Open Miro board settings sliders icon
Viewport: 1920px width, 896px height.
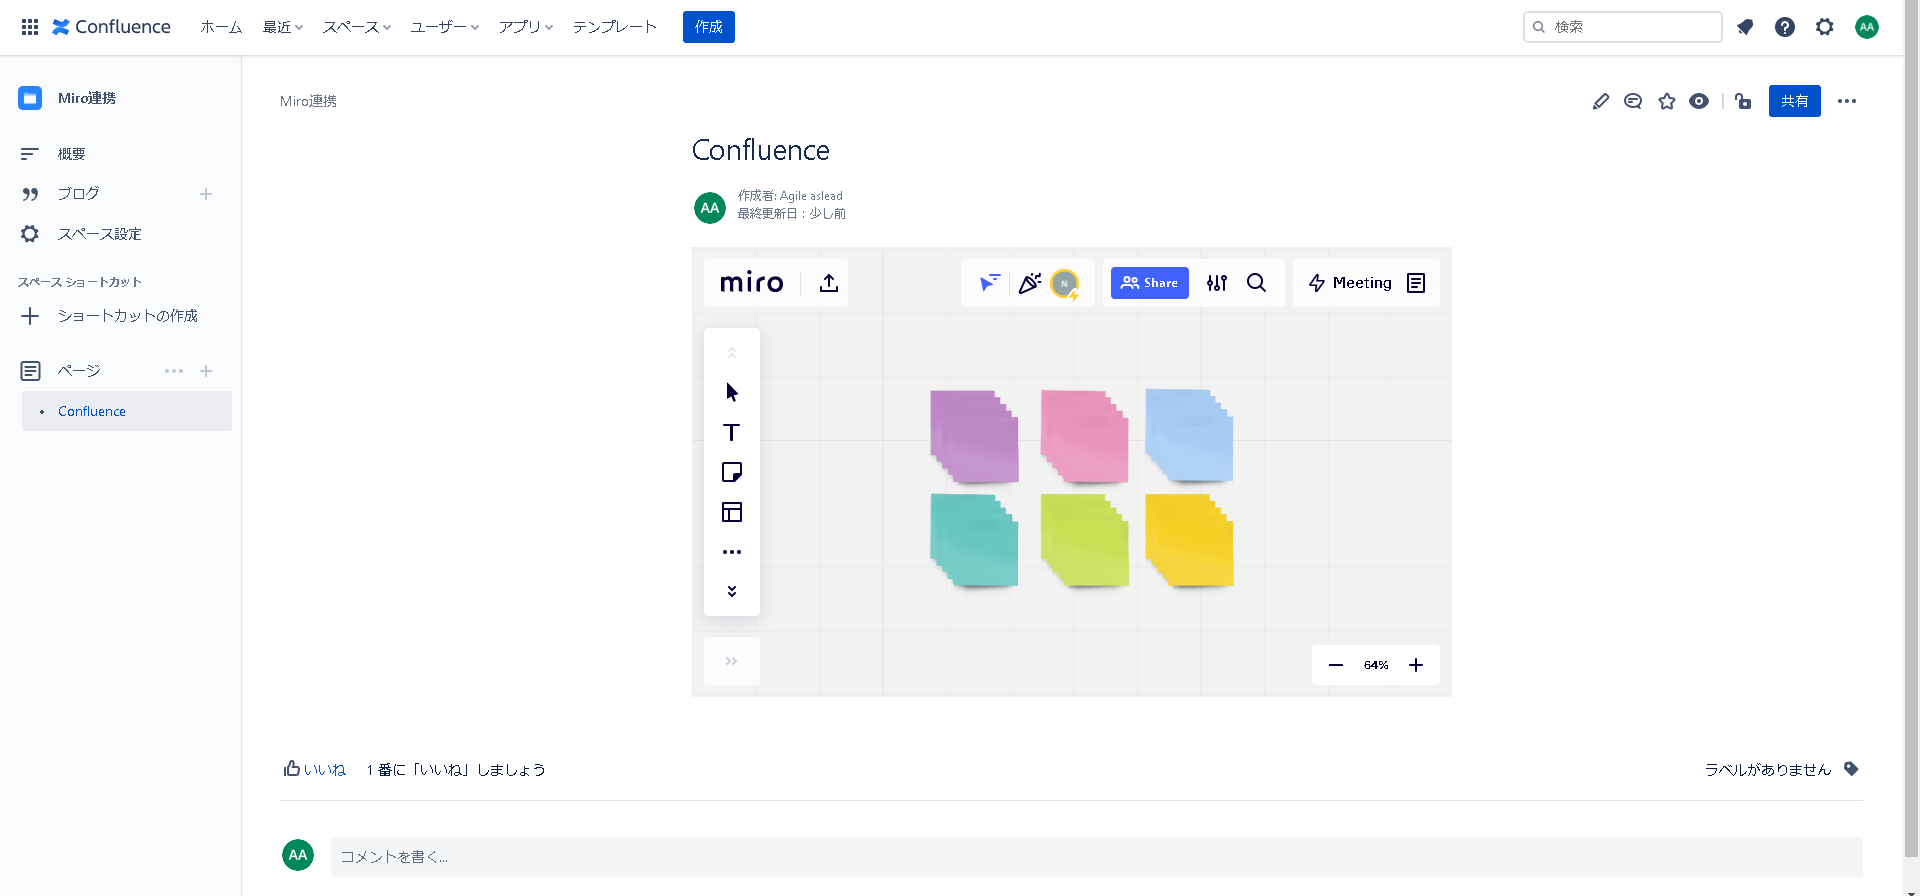[x=1216, y=283]
